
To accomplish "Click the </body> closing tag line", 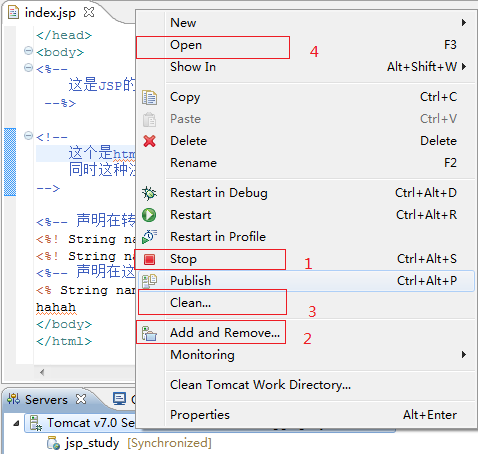I will click(x=64, y=324).
